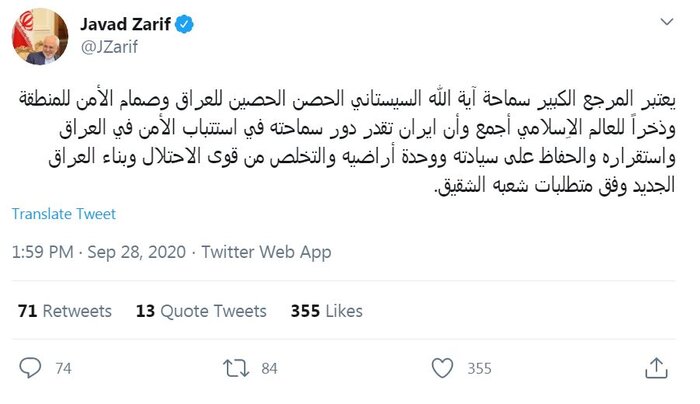Click the 355 count beside the heart
The width and height of the screenshot is (700, 404).
pos(479,369)
